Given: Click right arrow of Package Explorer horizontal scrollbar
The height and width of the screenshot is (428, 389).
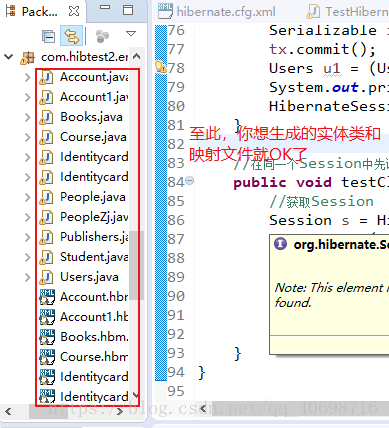Looking at the screenshot, I should click(120, 411).
